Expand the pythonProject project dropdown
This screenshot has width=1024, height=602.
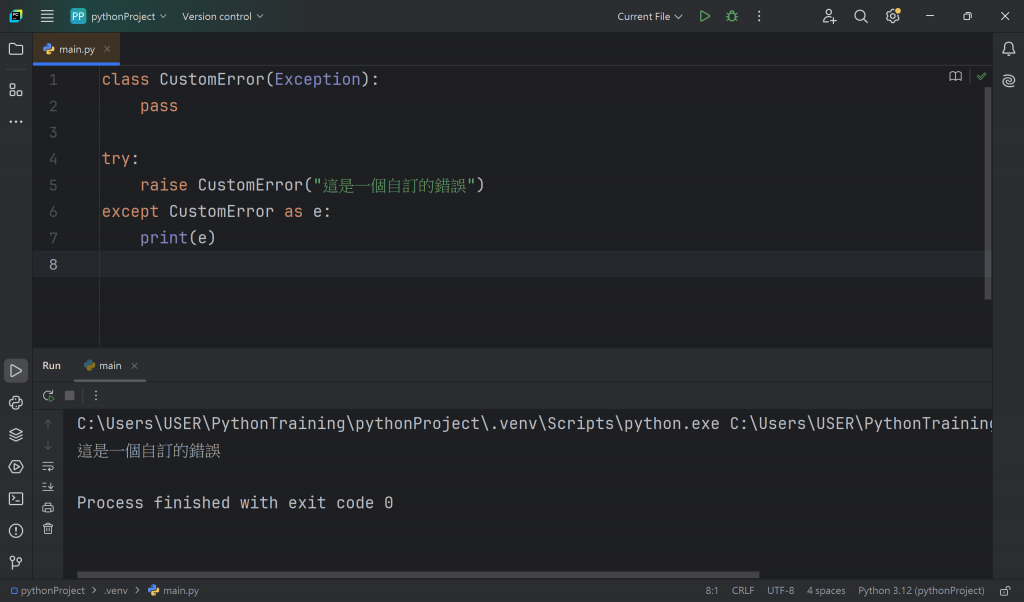click(x=118, y=16)
